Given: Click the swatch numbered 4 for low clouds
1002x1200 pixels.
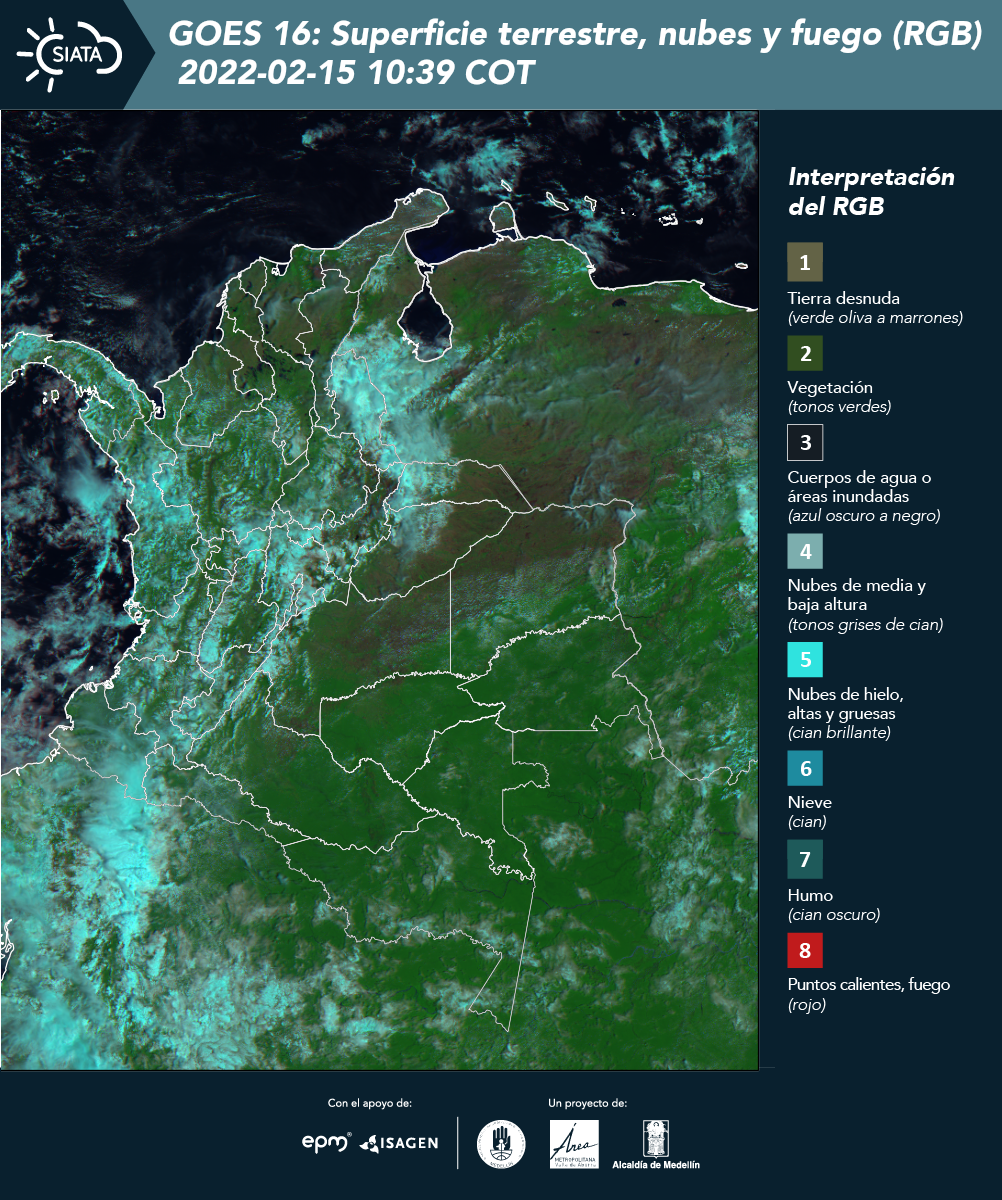Looking at the screenshot, I should tap(805, 551).
